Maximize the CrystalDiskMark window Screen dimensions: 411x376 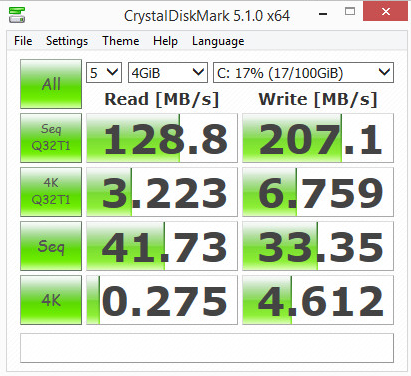(350, 12)
